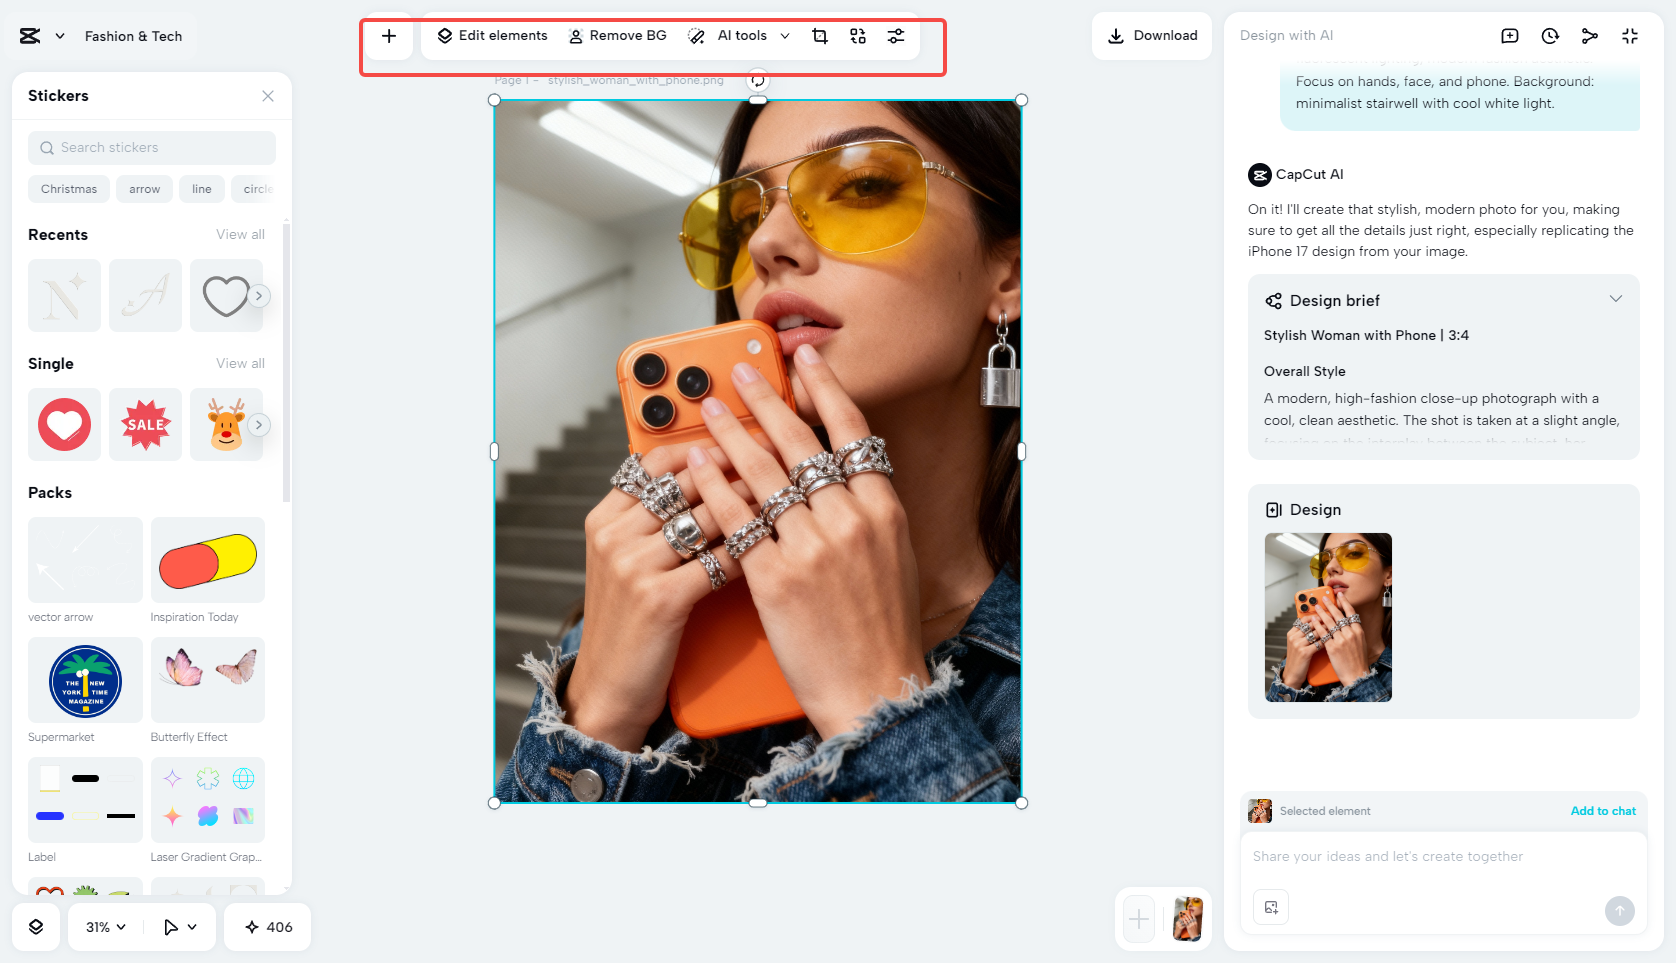Open the Crop tool from the toolbar
The height and width of the screenshot is (963, 1676).
(820, 36)
